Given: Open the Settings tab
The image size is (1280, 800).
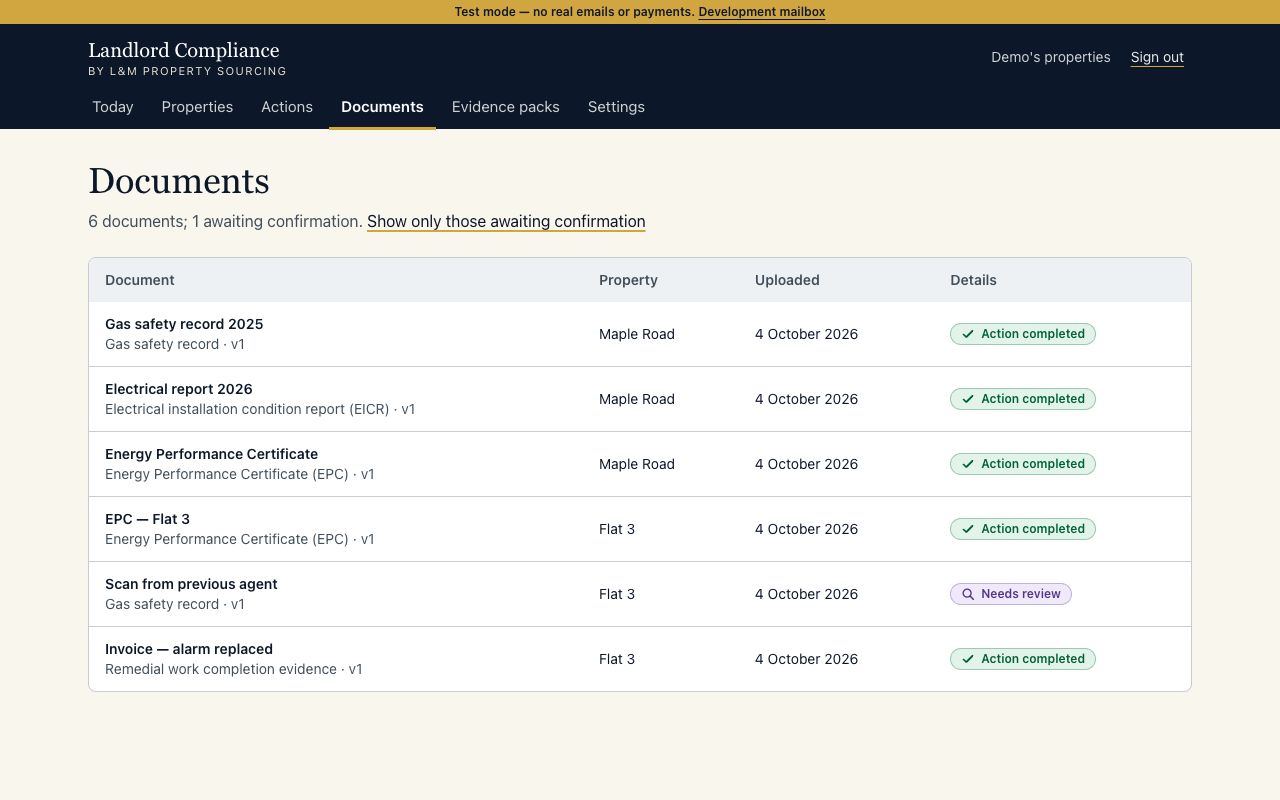Looking at the screenshot, I should coord(616,107).
